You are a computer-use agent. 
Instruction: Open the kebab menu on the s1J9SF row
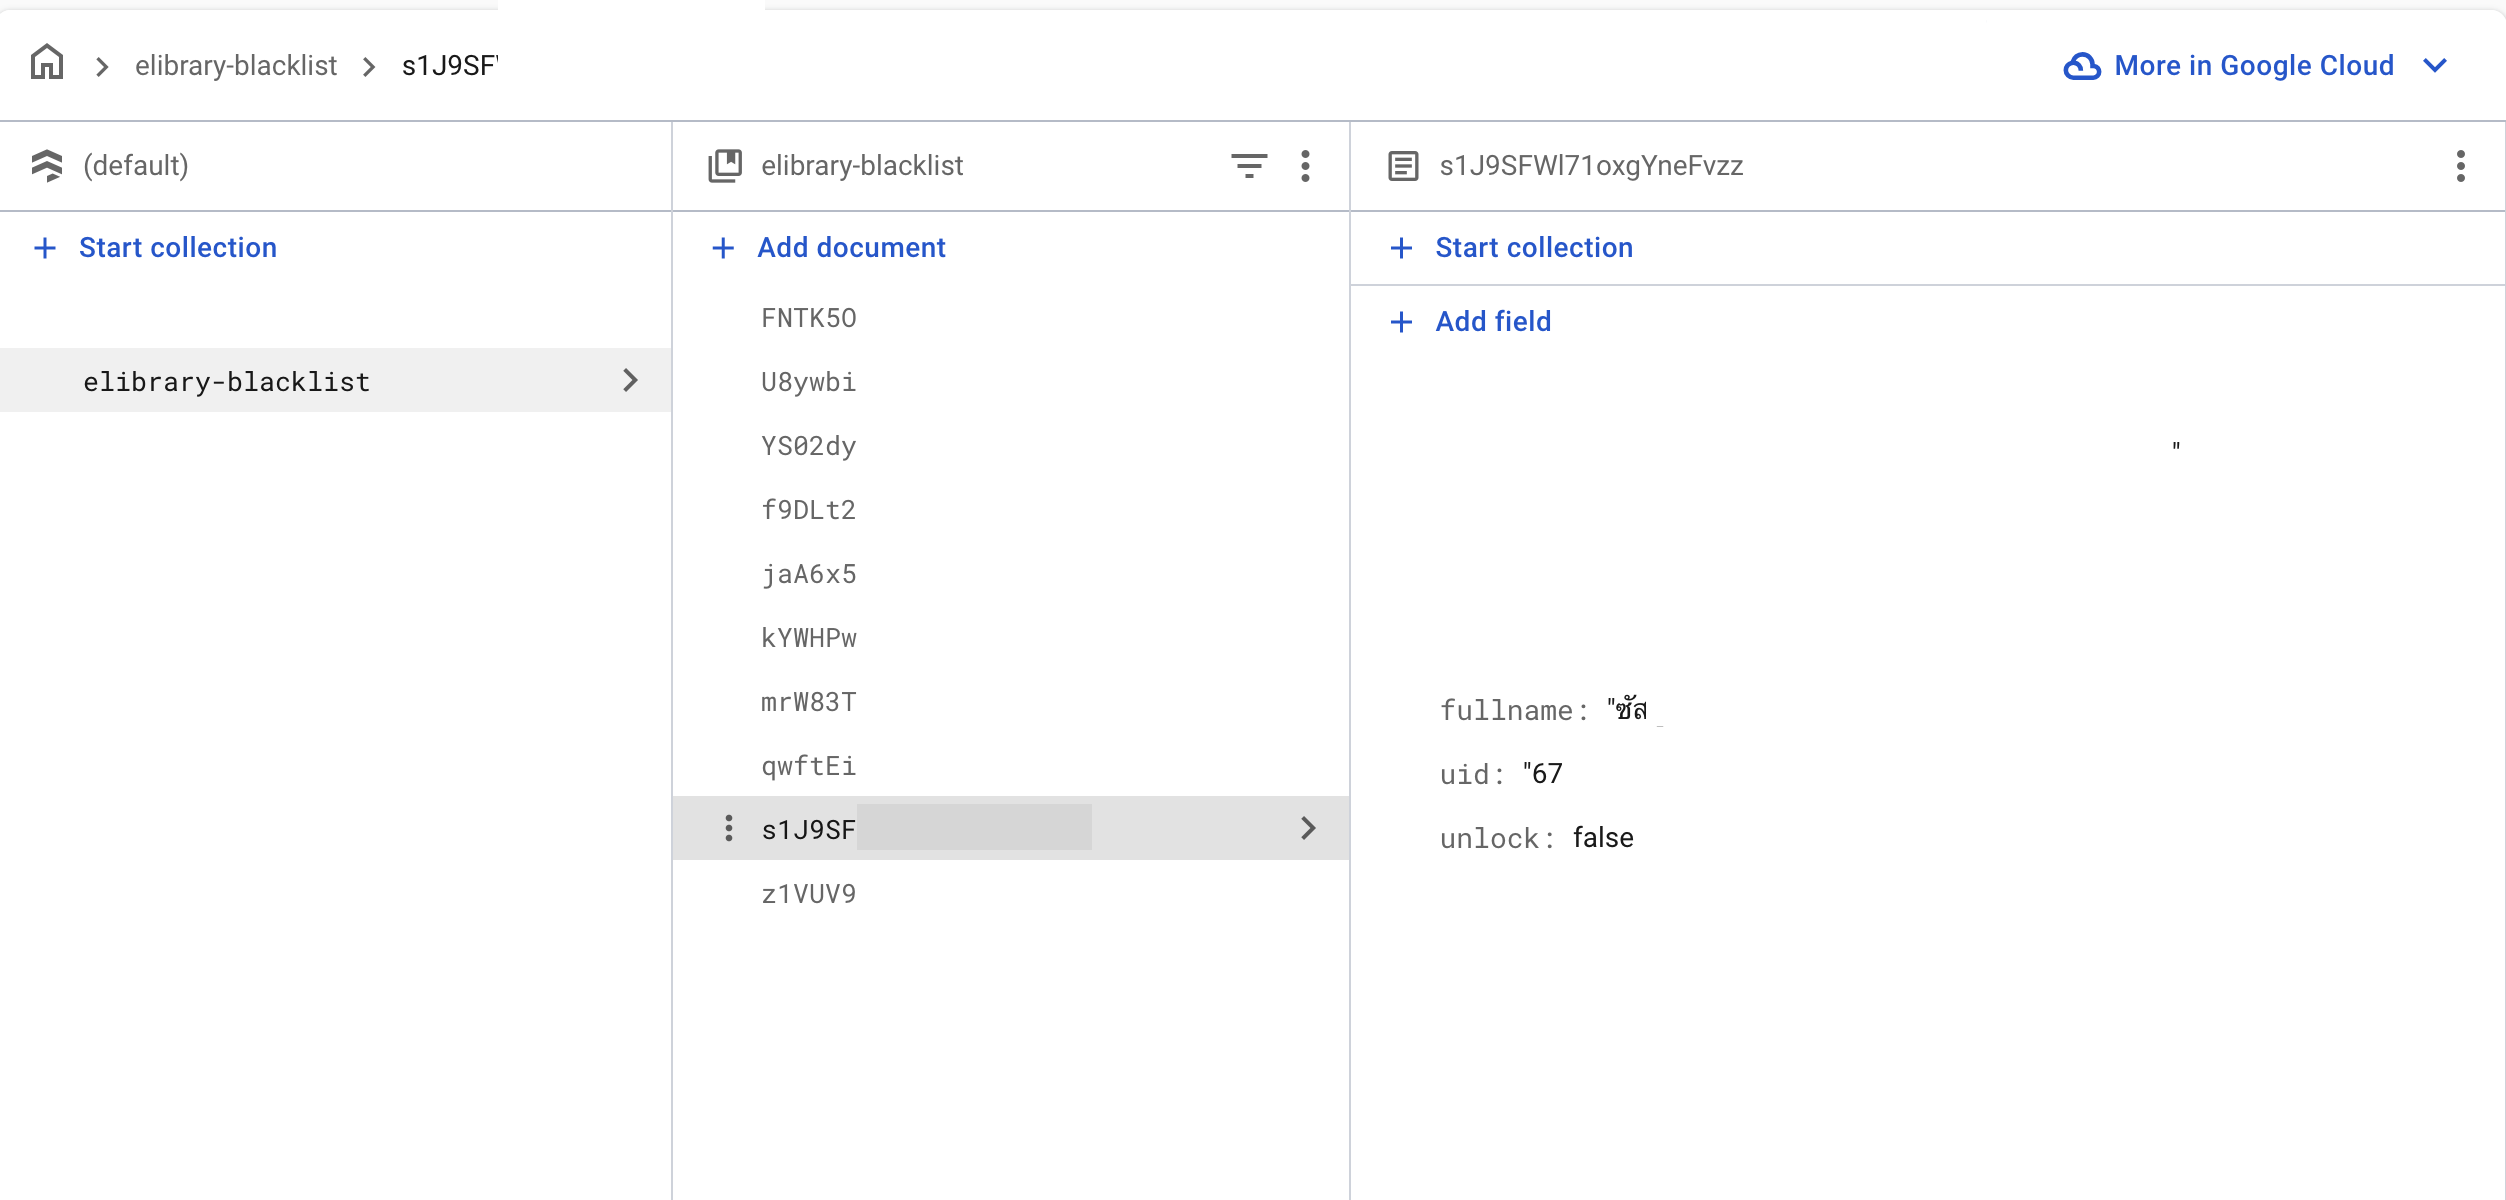728,828
